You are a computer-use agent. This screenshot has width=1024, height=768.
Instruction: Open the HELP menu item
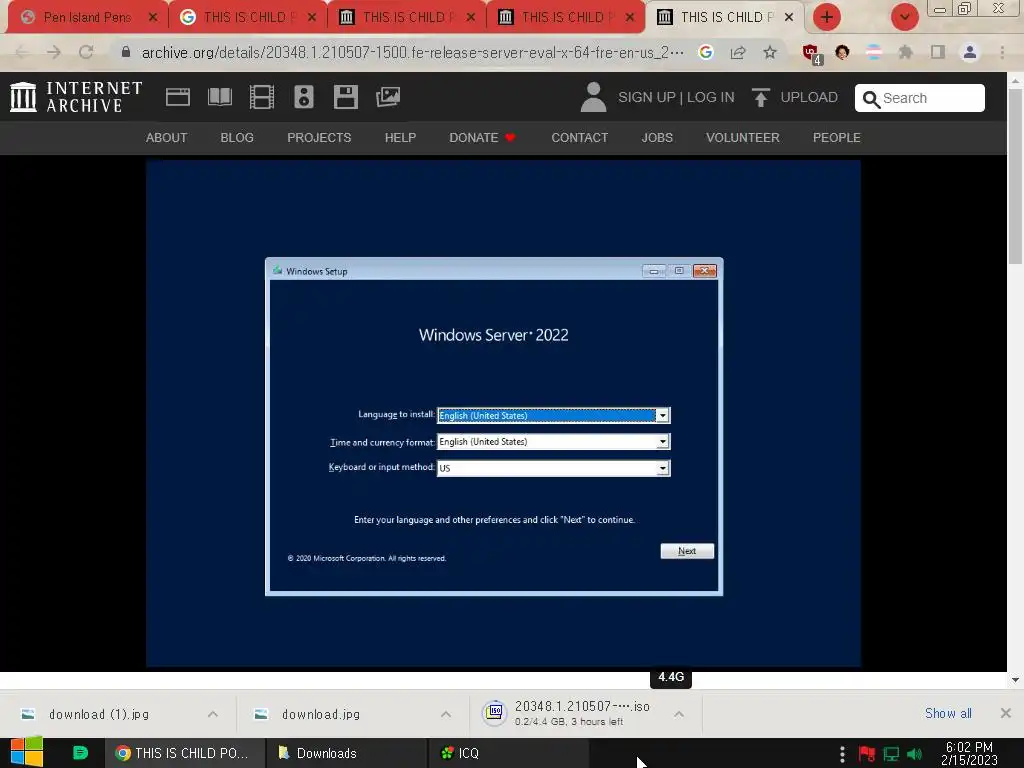[400, 138]
